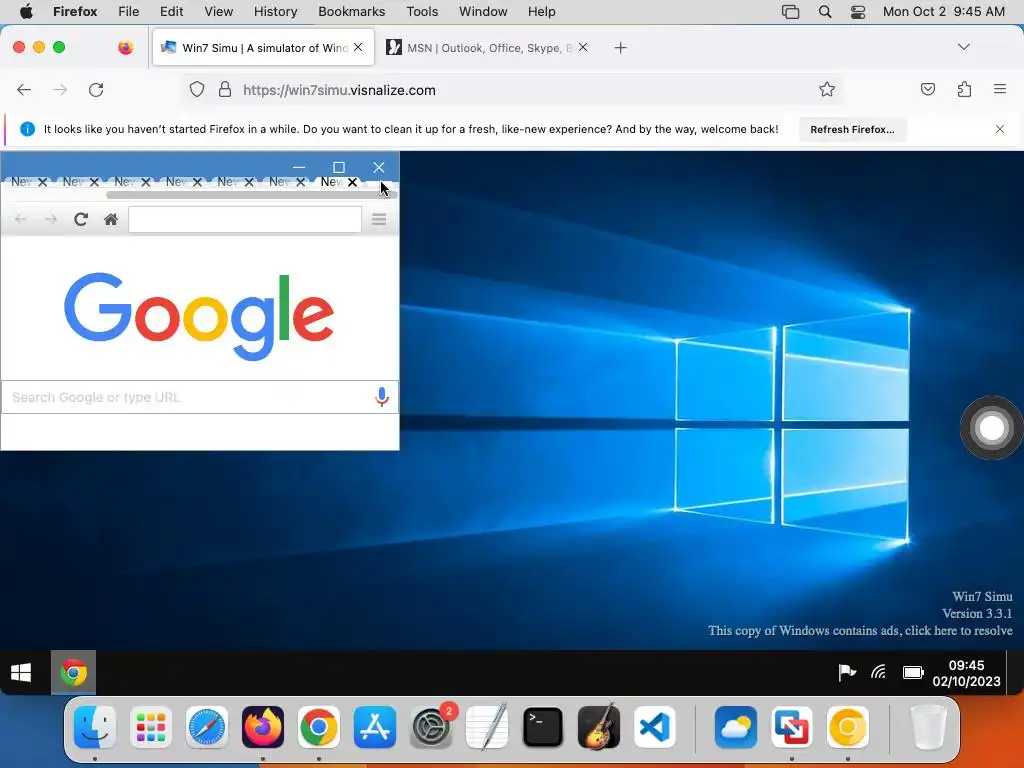
Task: Open GarageBand from the Dock
Action: (599, 727)
